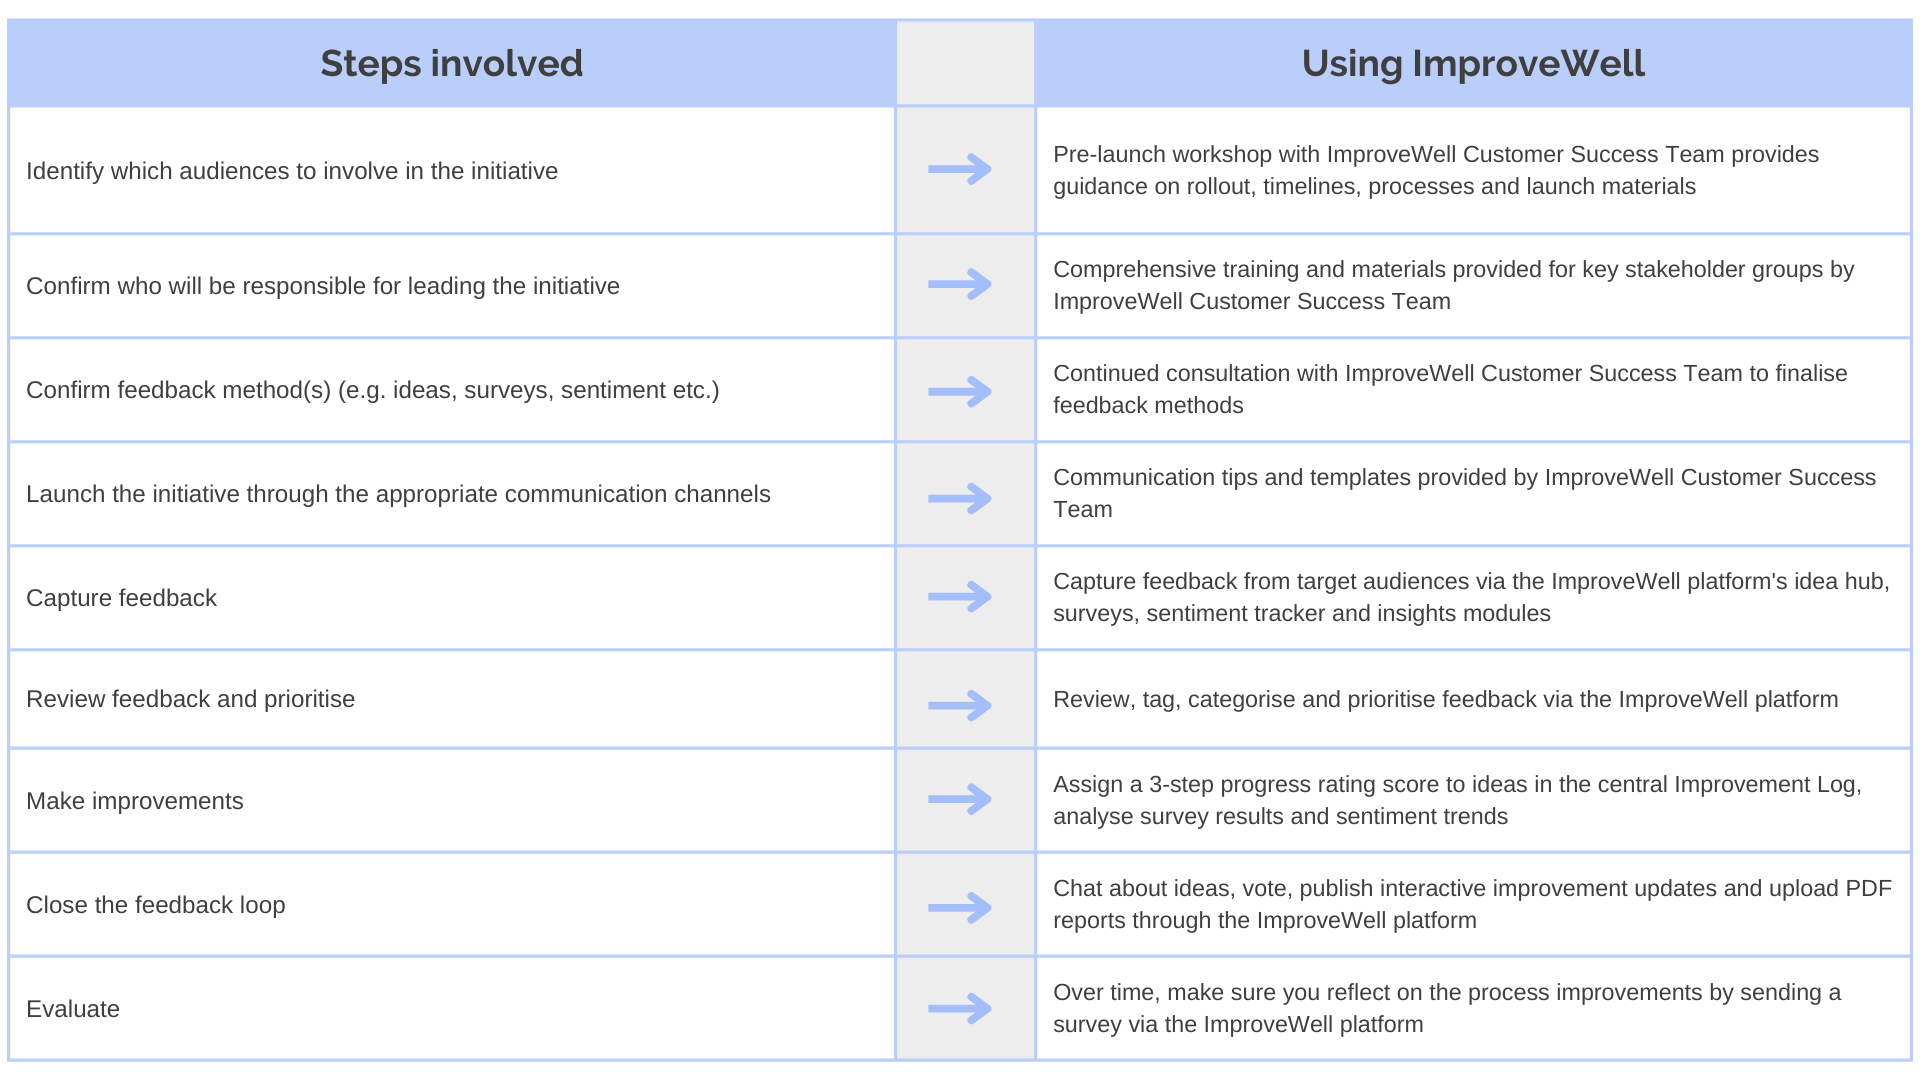The width and height of the screenshot is (1920, 1080).
Task: Click the Comprehensive training and materials description
Action: coord(1453,285)
